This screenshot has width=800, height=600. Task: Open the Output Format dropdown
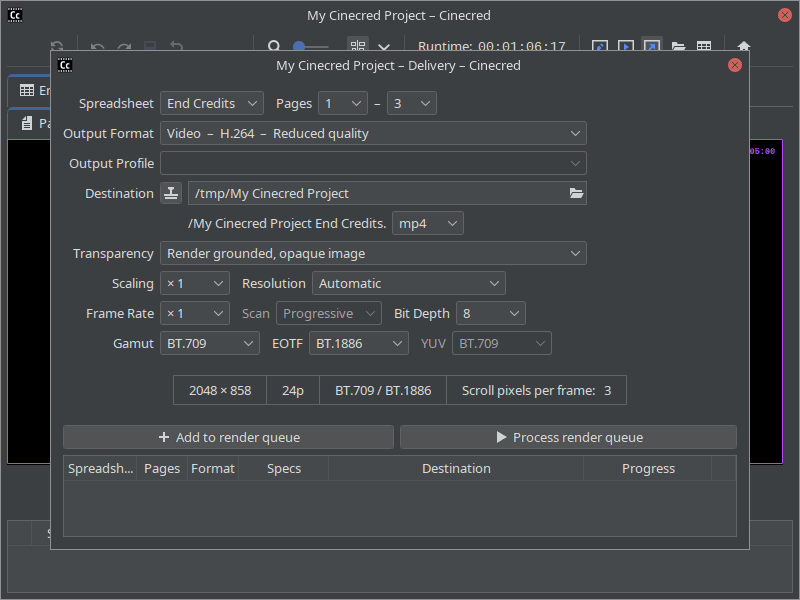click(x=373, y=133)
